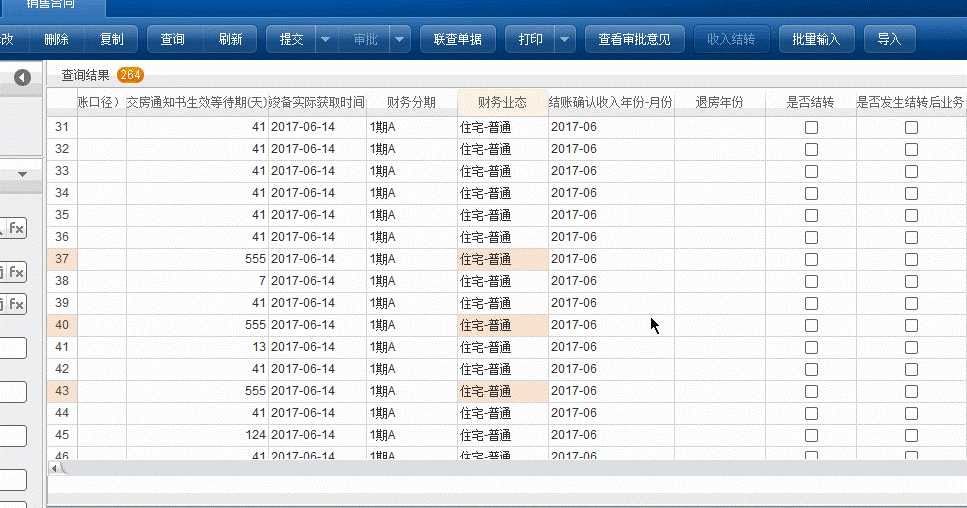967x508 pixels.
Task: Switch to the 查询结果 tab
Action: 86,75
